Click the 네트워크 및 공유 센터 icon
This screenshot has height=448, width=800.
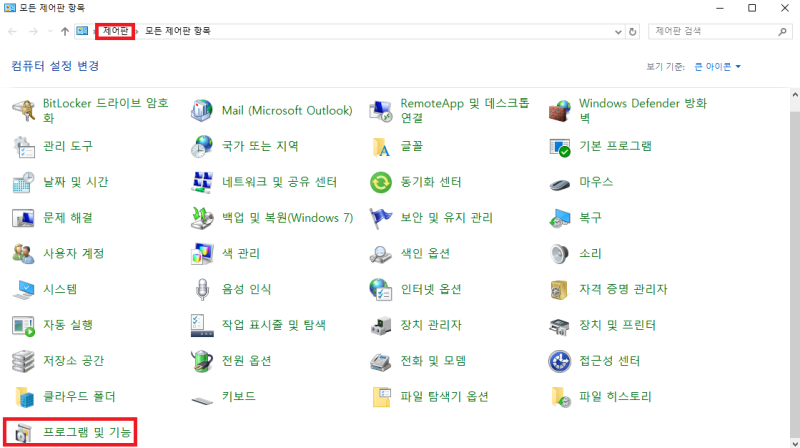[x=202, y=182]
